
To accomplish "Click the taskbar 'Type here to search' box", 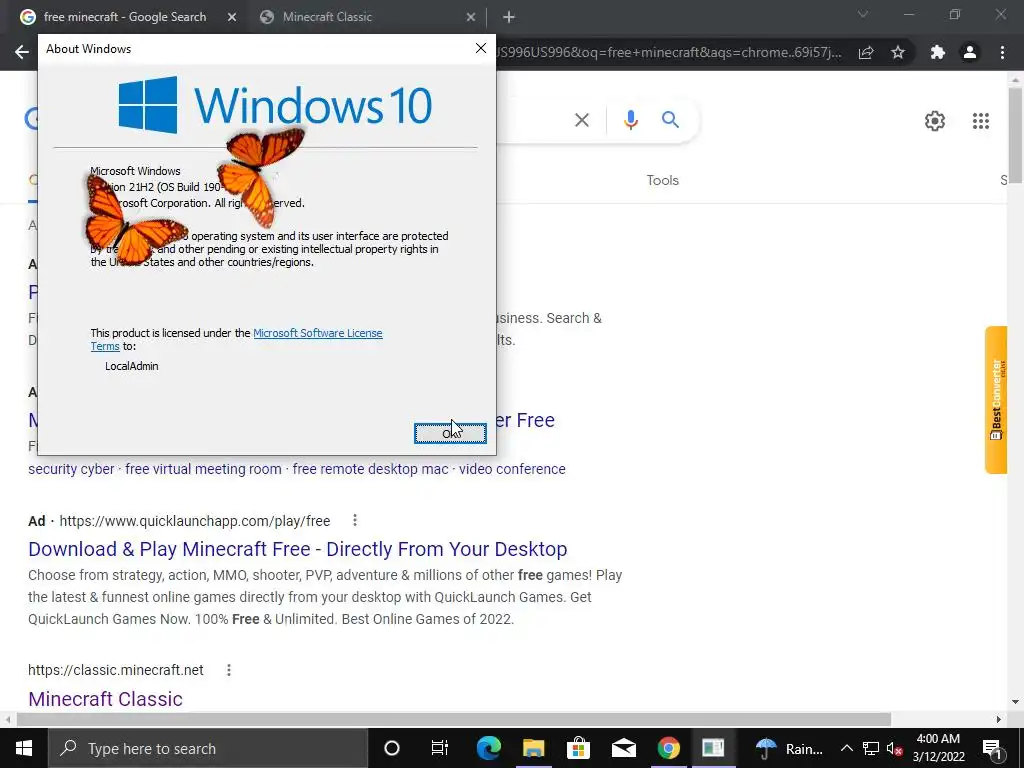I will [x=208, y=748].
